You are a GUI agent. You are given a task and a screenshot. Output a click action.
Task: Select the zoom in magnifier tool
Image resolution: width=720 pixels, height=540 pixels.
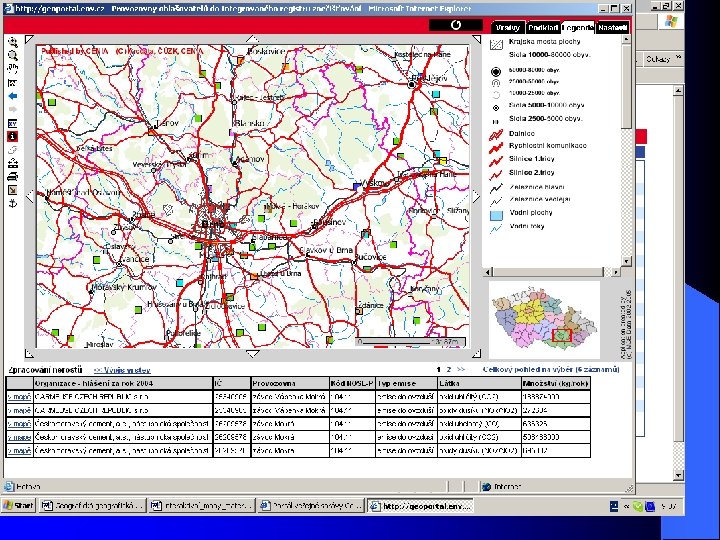pos(13,42)
